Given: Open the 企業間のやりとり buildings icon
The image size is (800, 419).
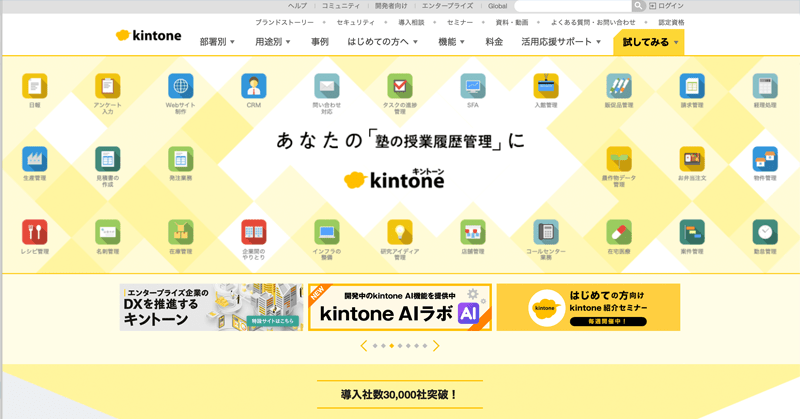Looking at the screenshot, I should 254,232.
